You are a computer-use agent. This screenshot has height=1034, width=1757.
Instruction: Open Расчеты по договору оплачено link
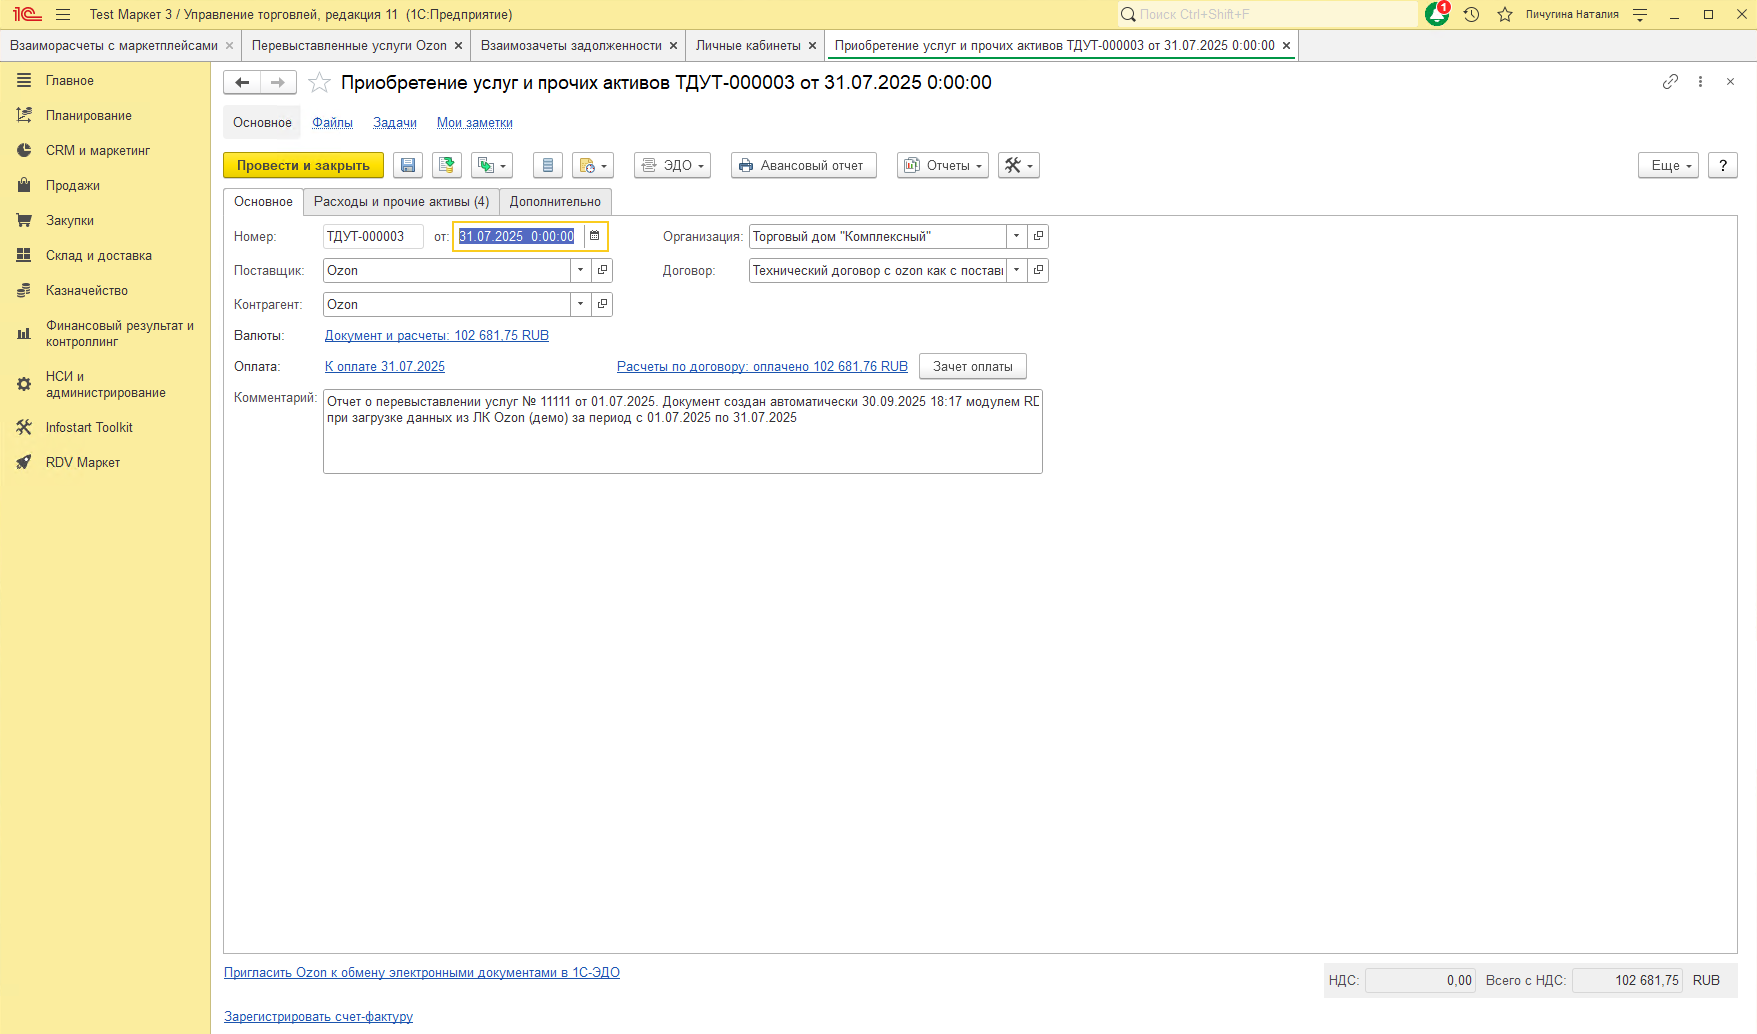coord(762,366)
